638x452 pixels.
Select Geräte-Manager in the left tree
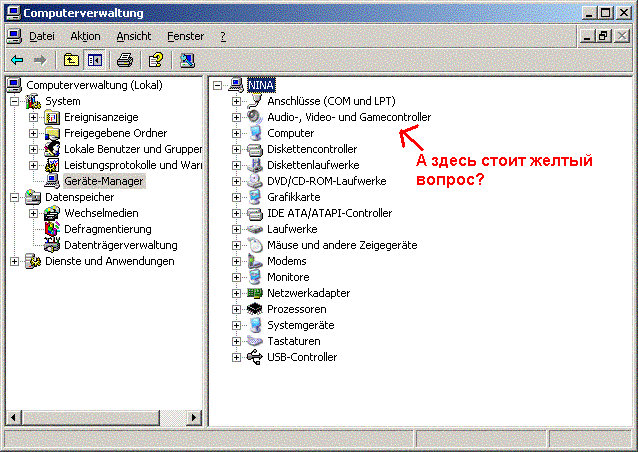[x=103, y=181]
